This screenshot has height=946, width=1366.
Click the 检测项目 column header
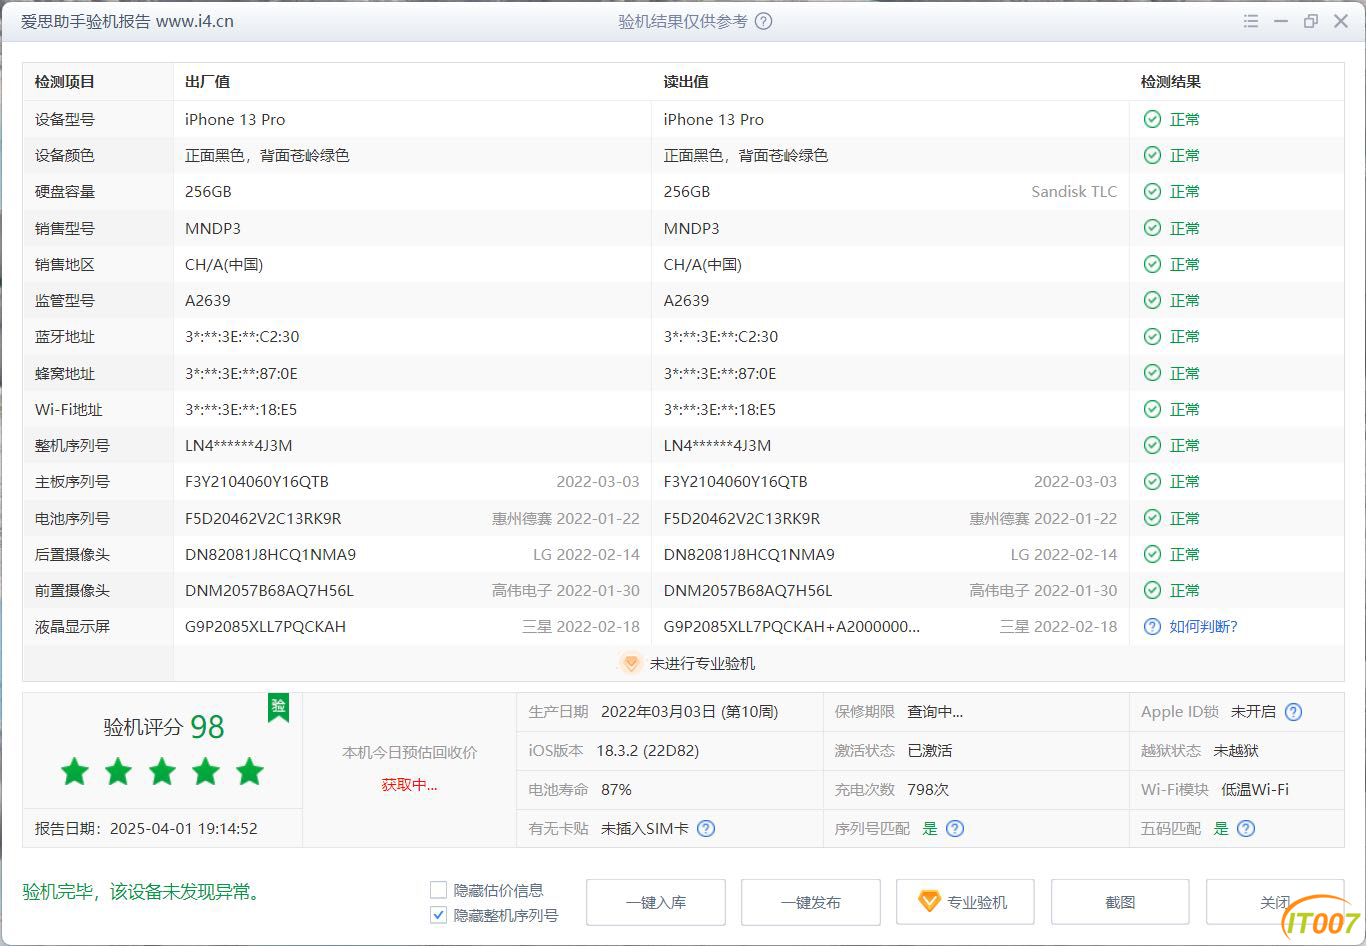tap(65, 82)
